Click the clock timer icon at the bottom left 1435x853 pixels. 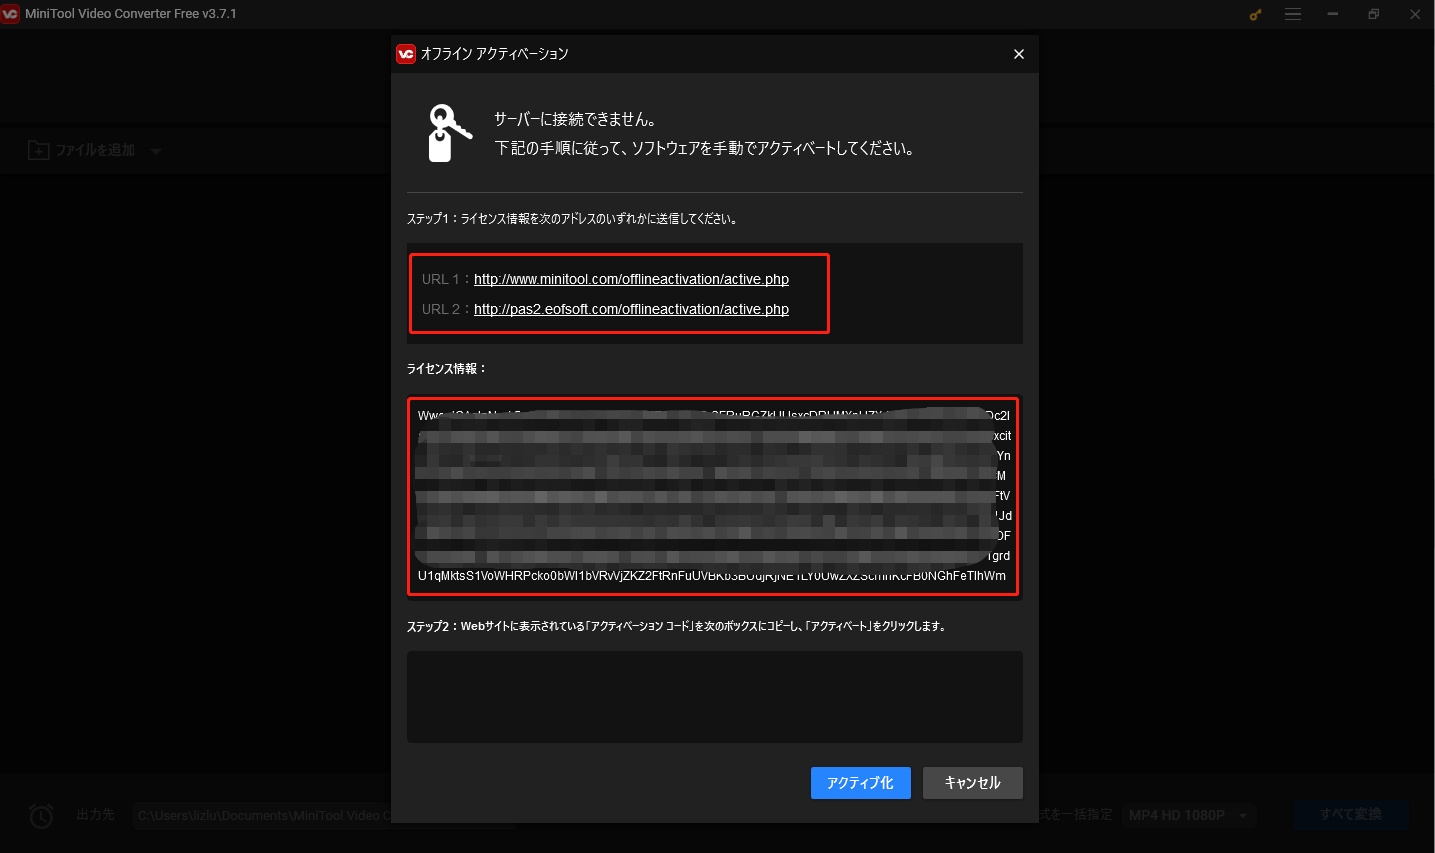[x=41, y=816]
